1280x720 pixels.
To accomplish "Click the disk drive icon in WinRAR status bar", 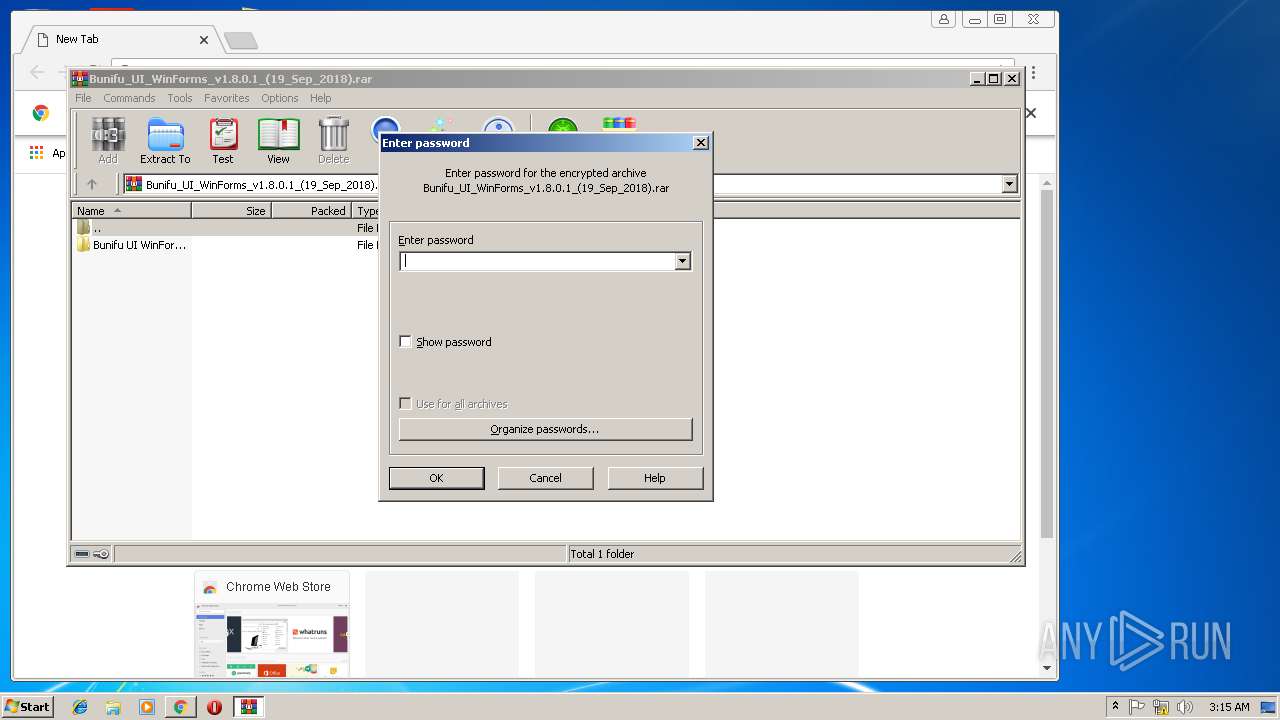I will 83,554.
